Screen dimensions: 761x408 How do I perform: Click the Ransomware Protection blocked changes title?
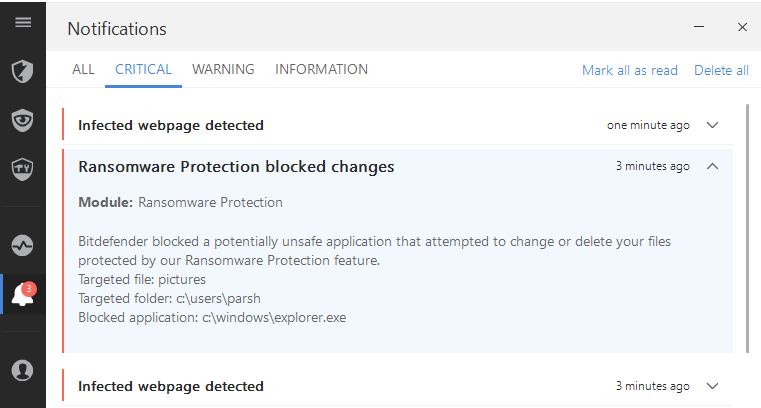(x=236, y=166)
